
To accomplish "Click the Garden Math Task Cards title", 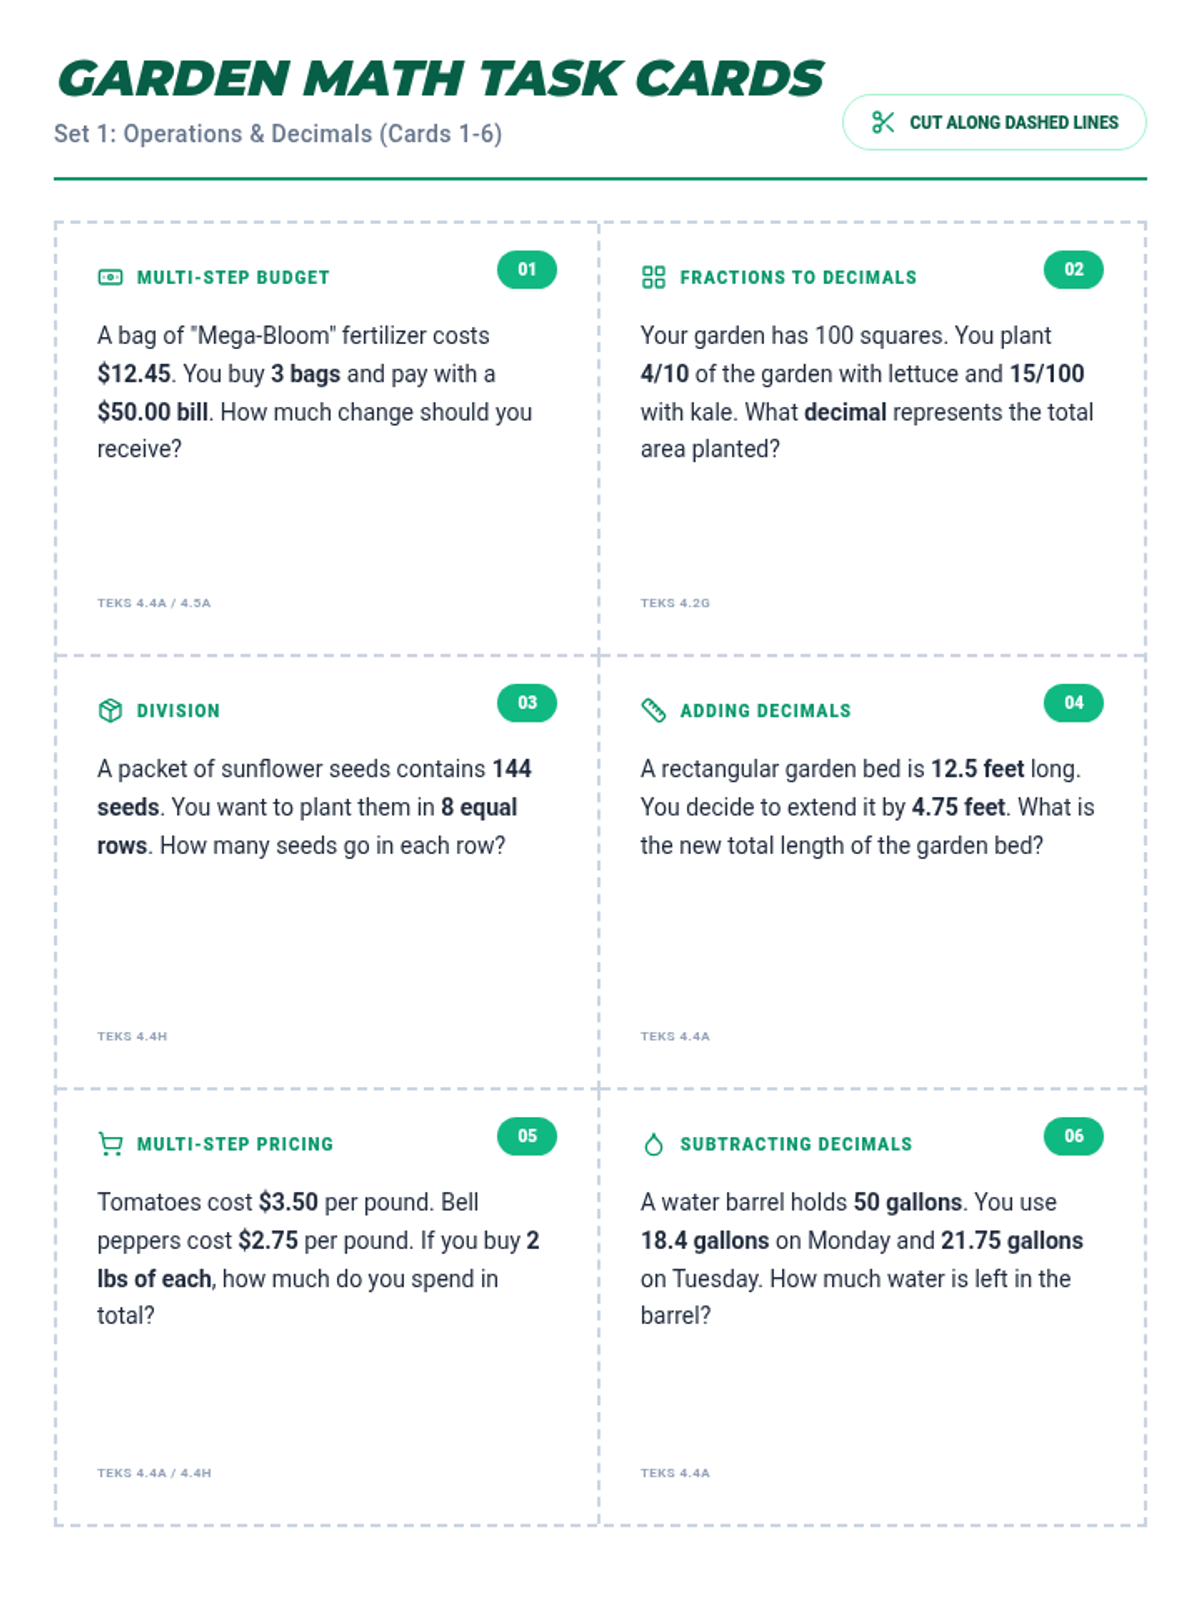I will [x=440, y=79].
